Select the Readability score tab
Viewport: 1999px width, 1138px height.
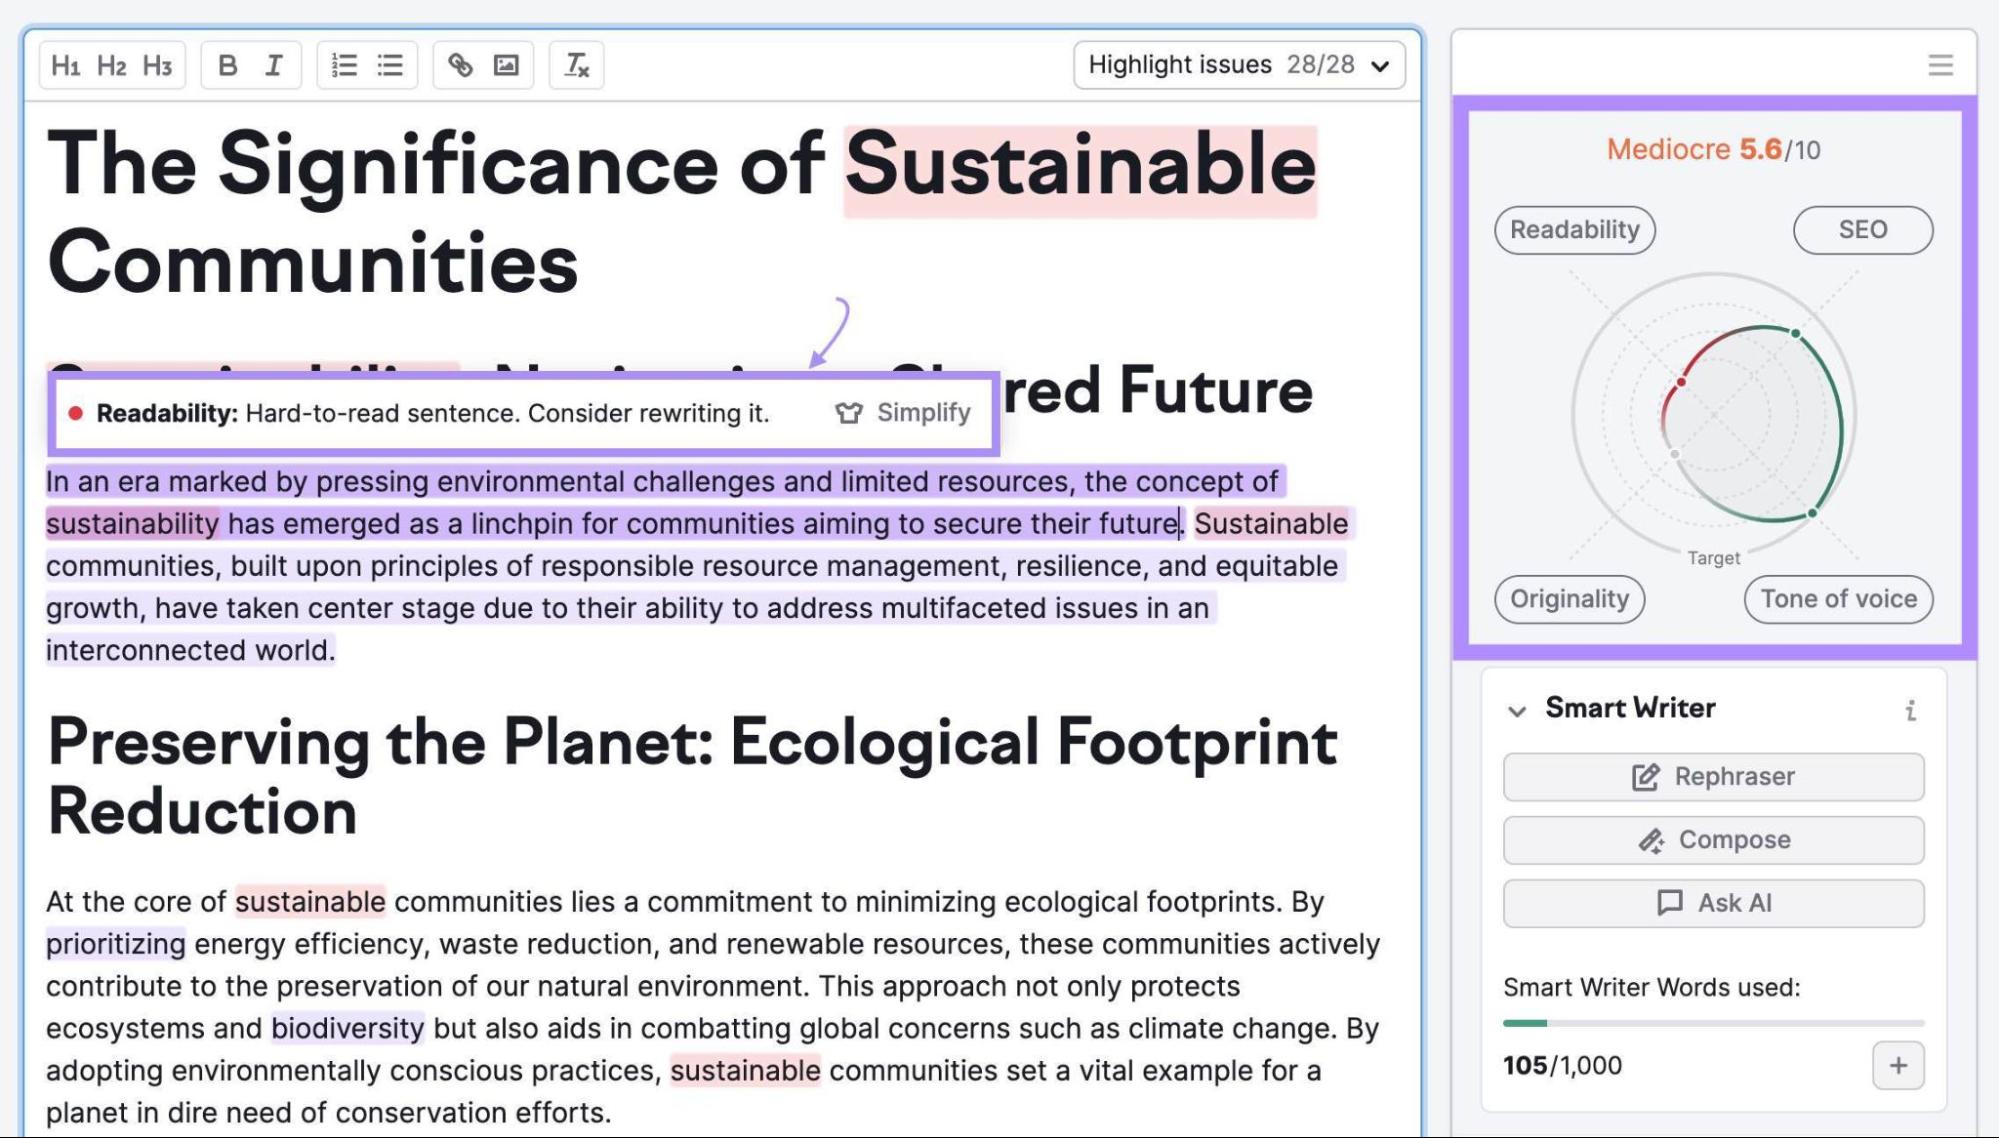1574,230
